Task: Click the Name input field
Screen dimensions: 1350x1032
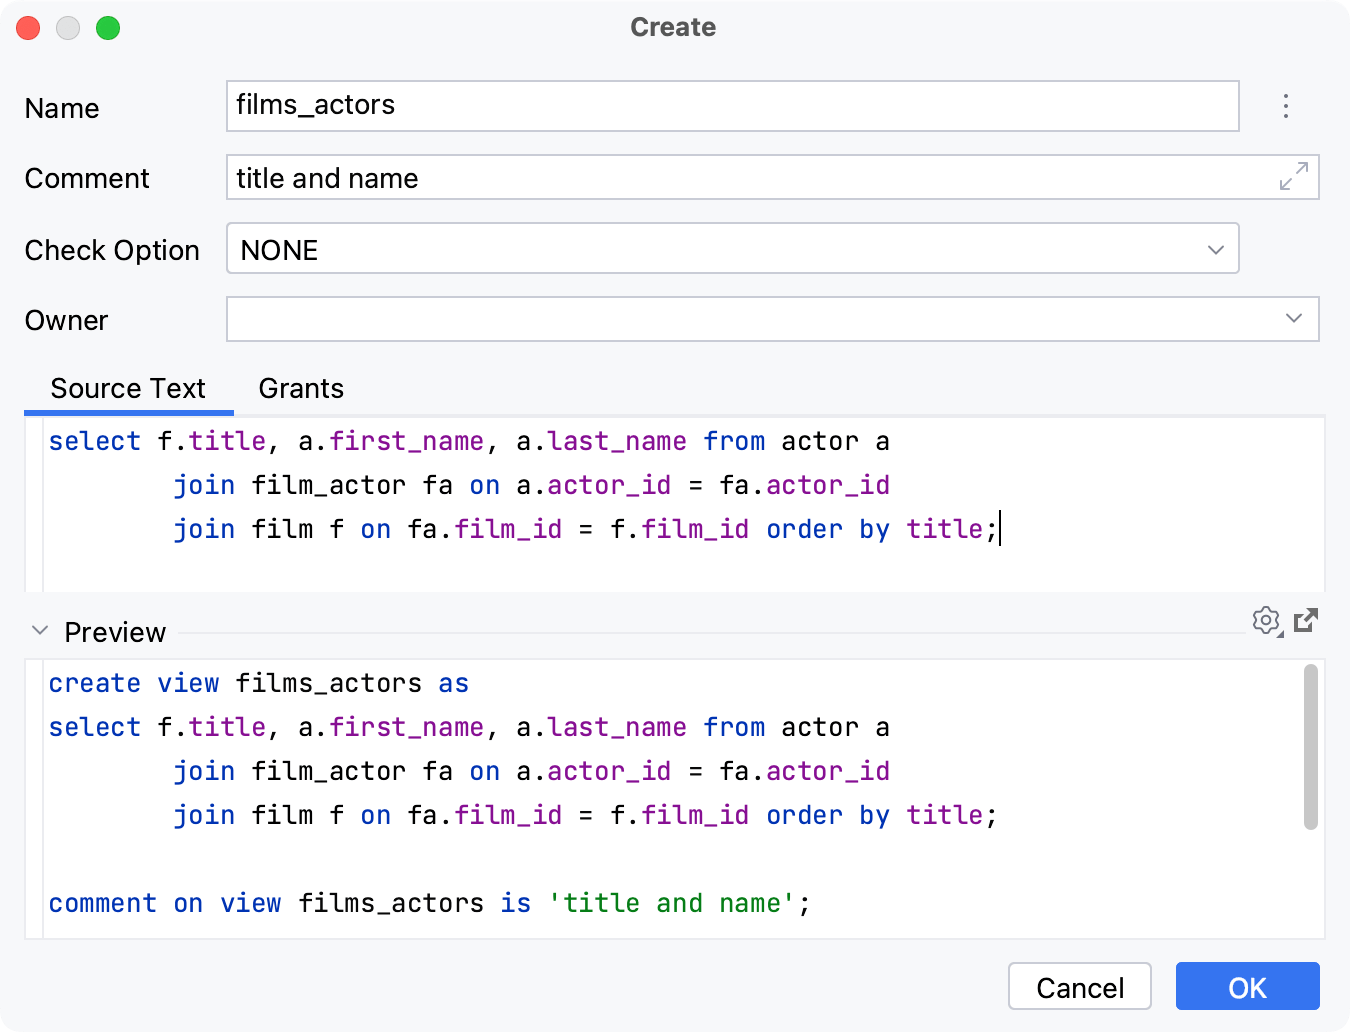Action: (x=732, y=106)
